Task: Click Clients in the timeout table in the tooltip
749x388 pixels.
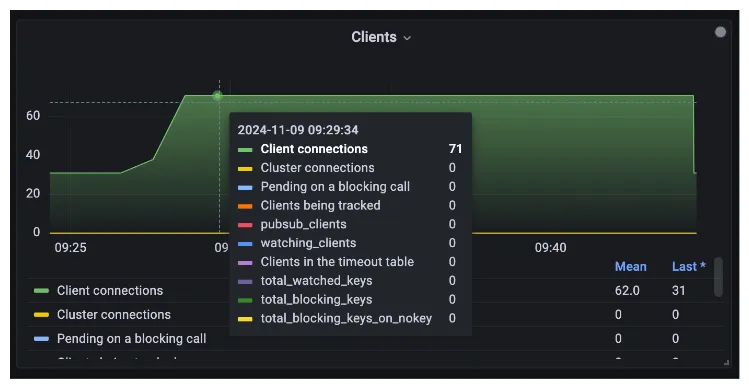Action: 337,262
